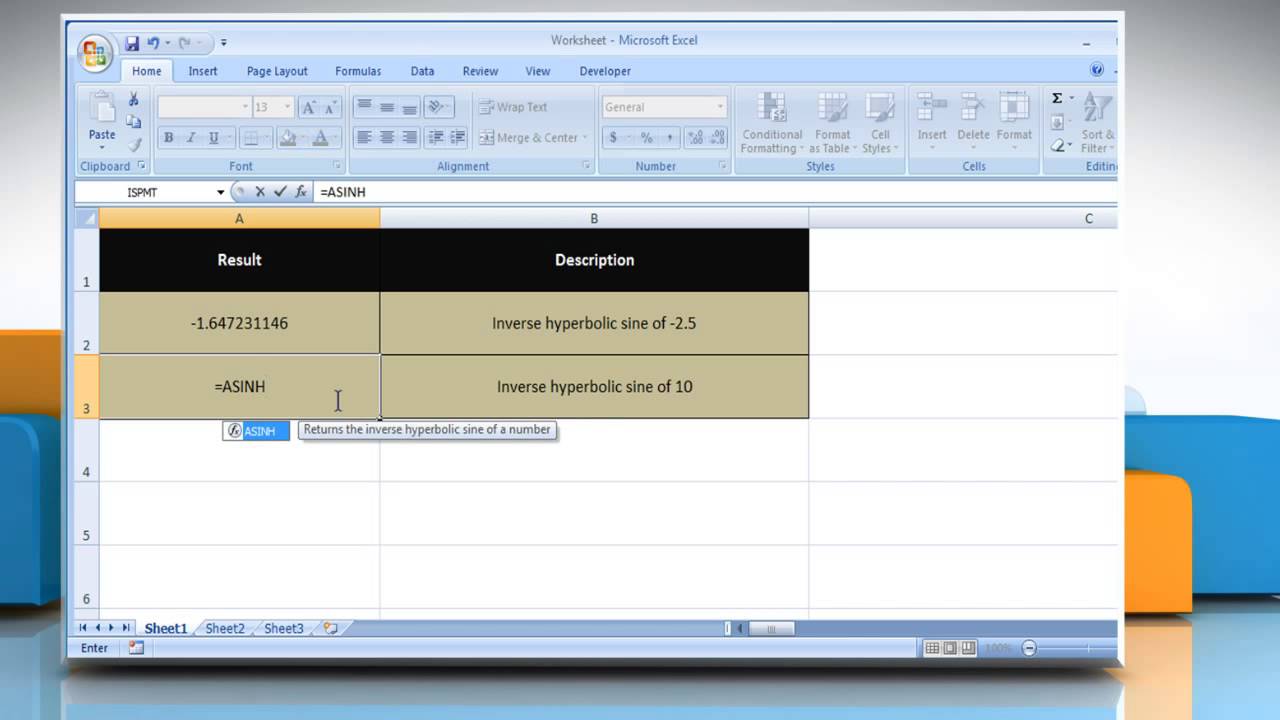The image size is (1280, 720).
Task: Click AutoSum sigma button
Action: (x=1057, y=99)
